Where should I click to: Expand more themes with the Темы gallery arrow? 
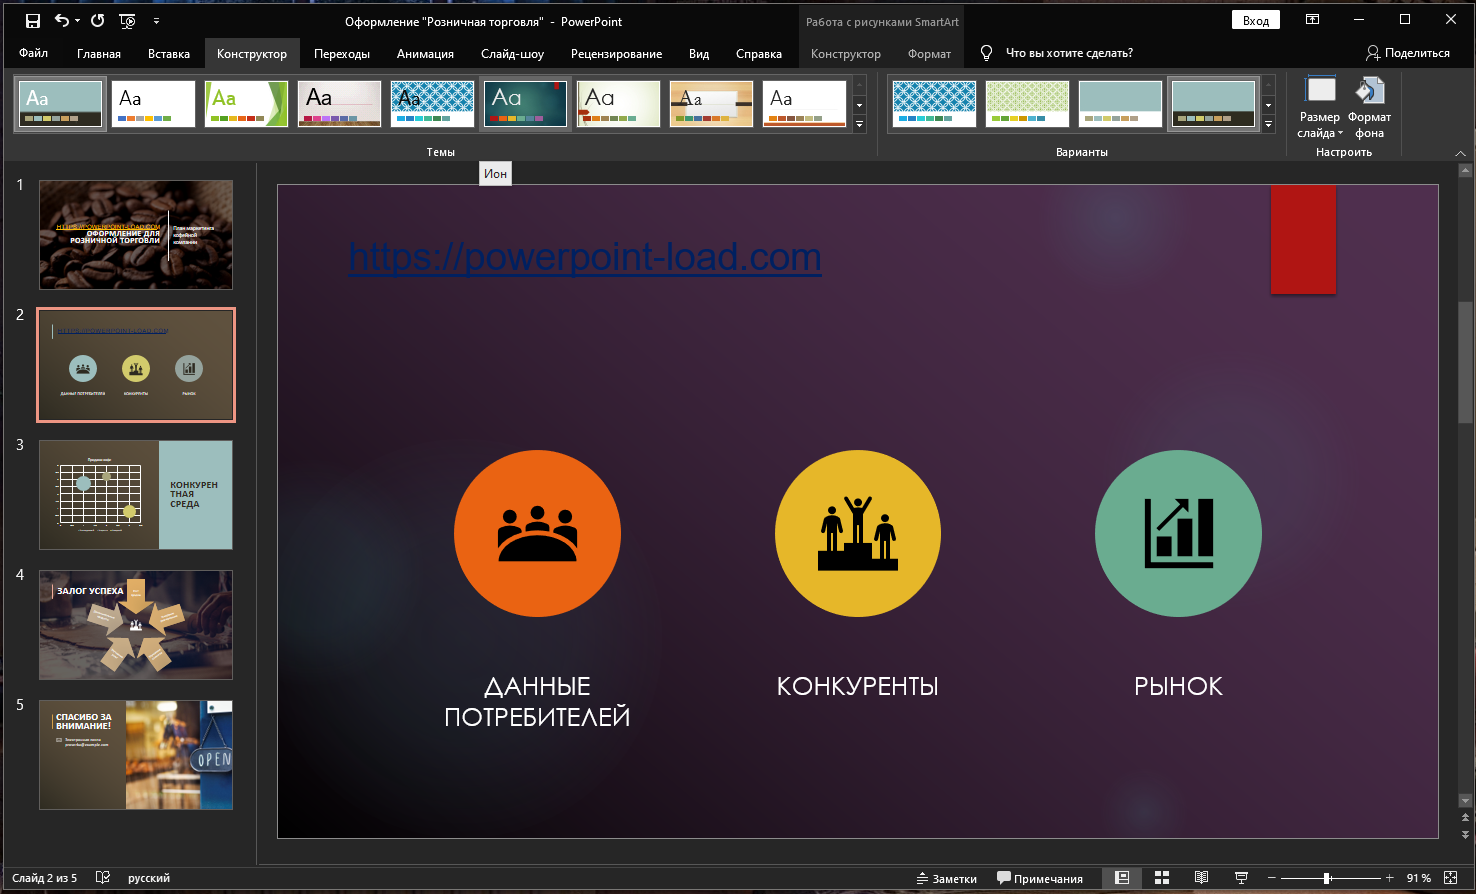click(859, 124)
